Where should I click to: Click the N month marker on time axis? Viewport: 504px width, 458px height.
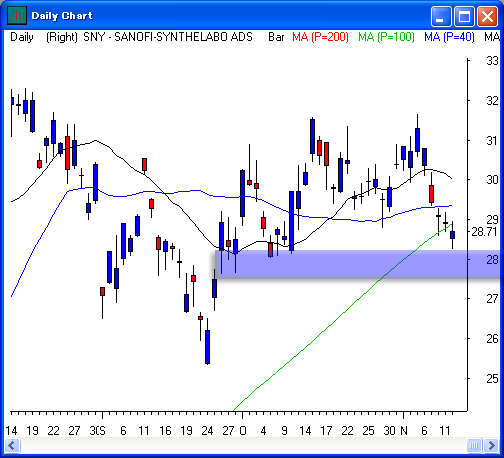pyautogui.click(x=404, y=431)
